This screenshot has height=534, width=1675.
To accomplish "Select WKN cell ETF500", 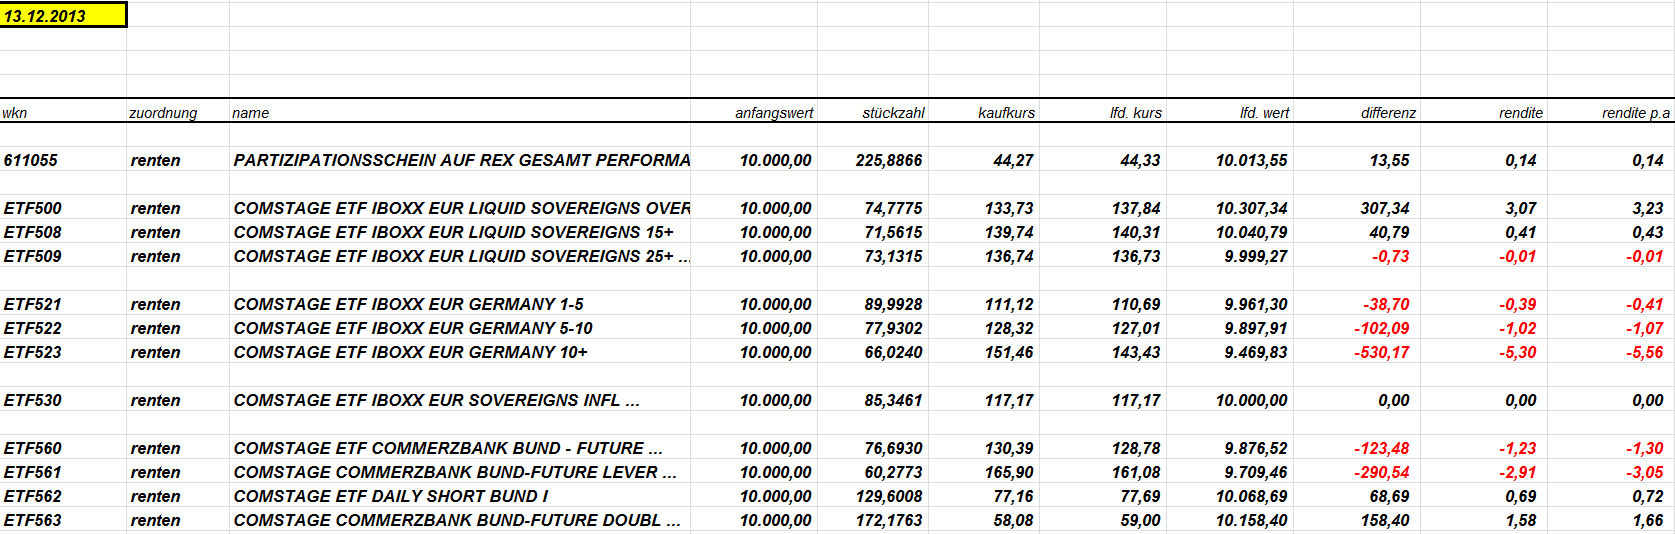I will 63,207.
